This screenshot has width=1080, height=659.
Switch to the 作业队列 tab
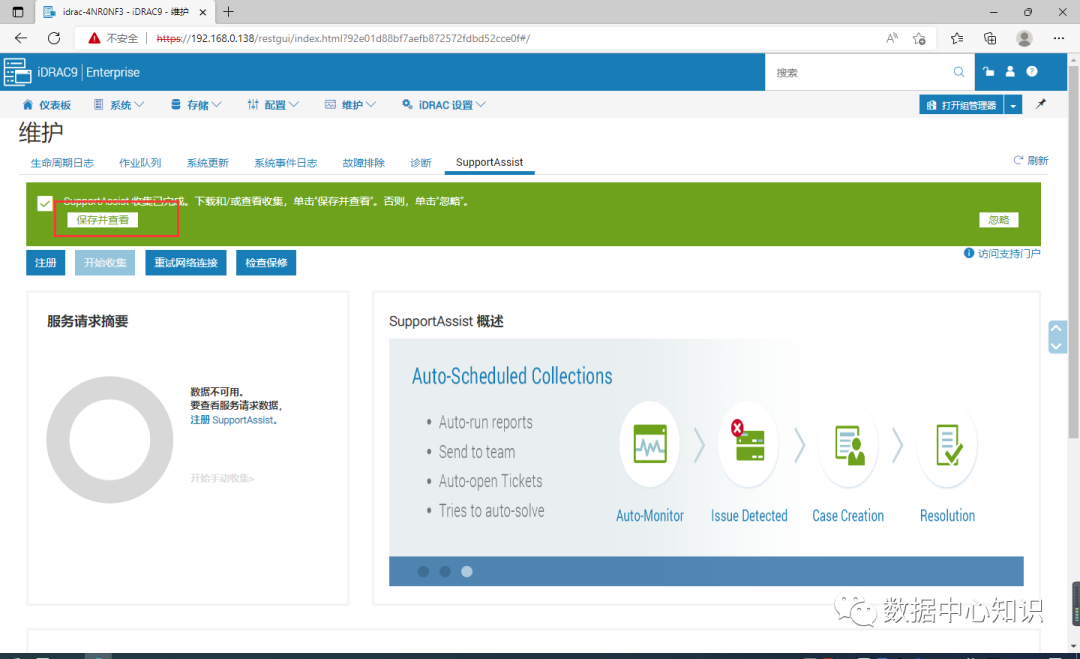pyautogui.click(x=140, y=163)
